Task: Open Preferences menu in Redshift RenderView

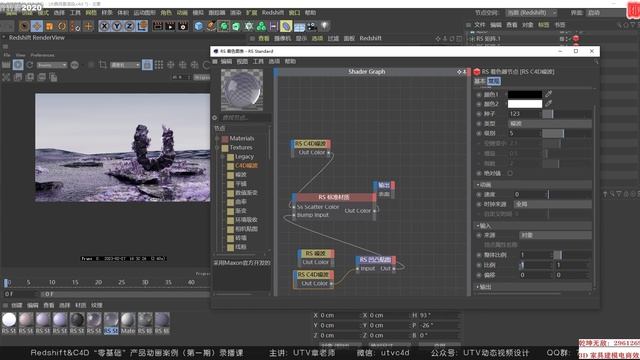Action: pyautogui.click(x=42, y=55)
